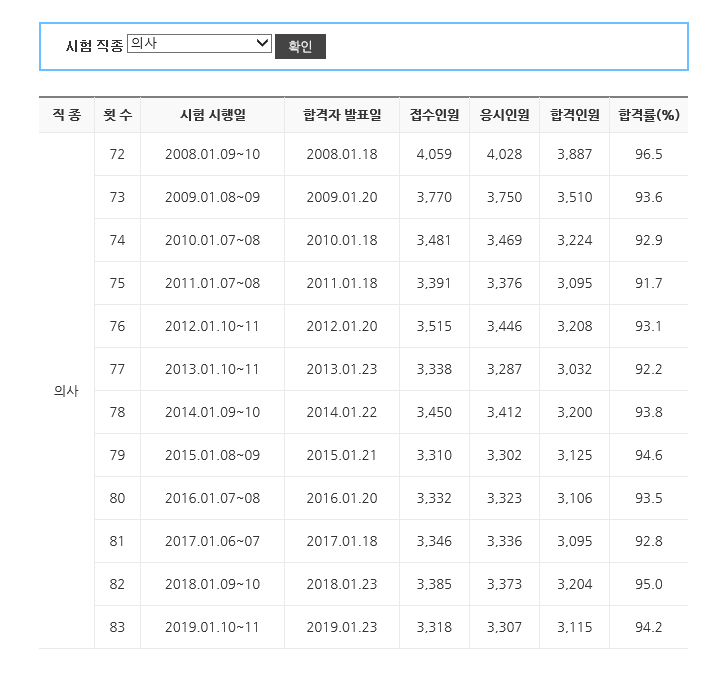Screen dimensions: 712x673
Task: Select the 의사 cell in the 직종 column
Action: (x=66, y=391)
